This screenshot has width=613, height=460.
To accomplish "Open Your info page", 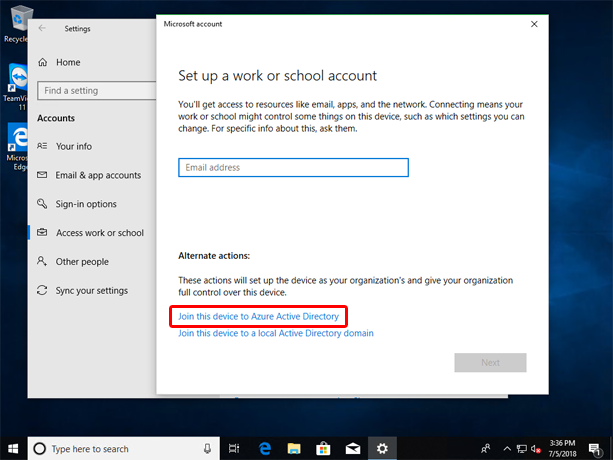I will 73,146.
